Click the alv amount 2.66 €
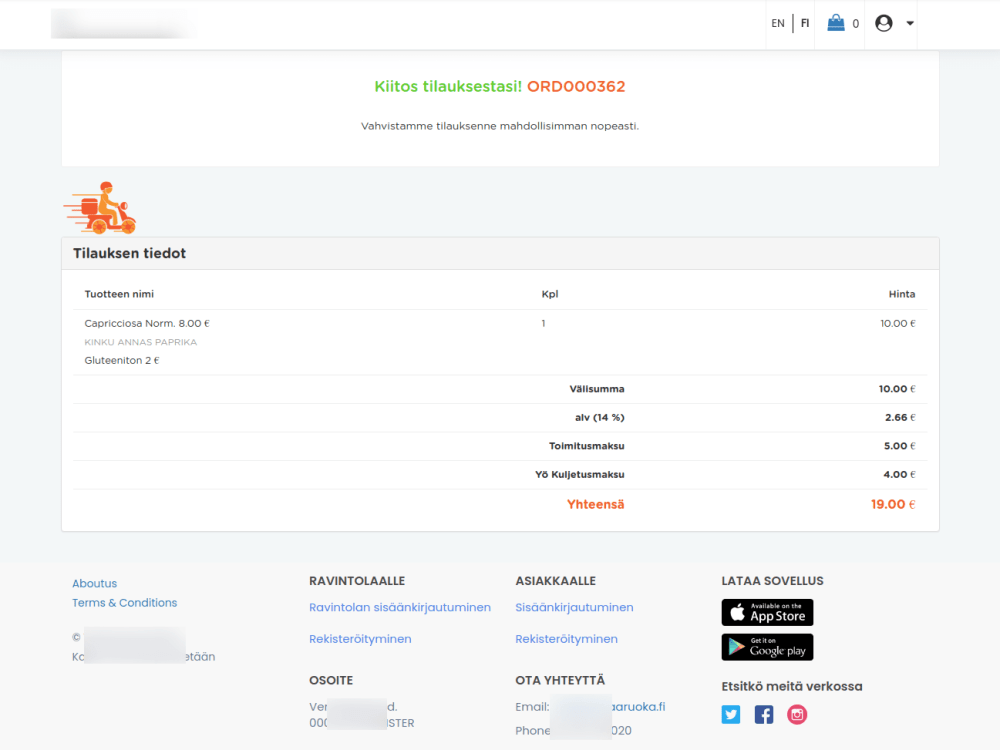 900,418
